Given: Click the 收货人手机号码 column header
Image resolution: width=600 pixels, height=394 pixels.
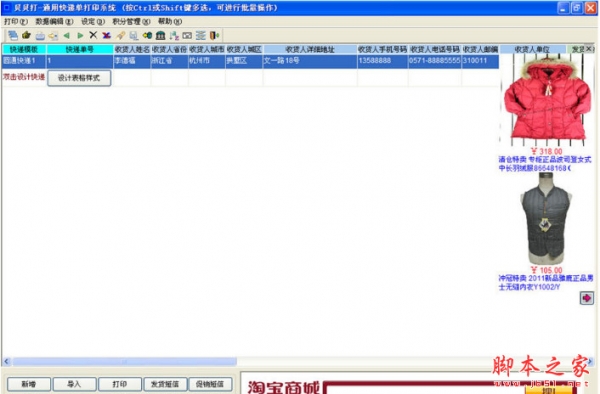Looking at the screenshot, I should pos(383,49).
